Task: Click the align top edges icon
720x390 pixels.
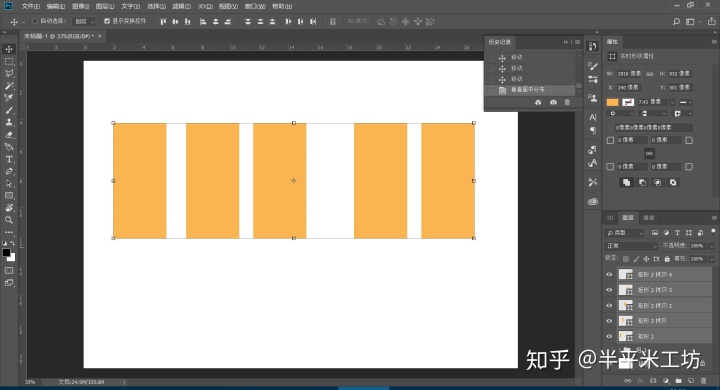Action: pyautogui.click(x=163, y=22)
